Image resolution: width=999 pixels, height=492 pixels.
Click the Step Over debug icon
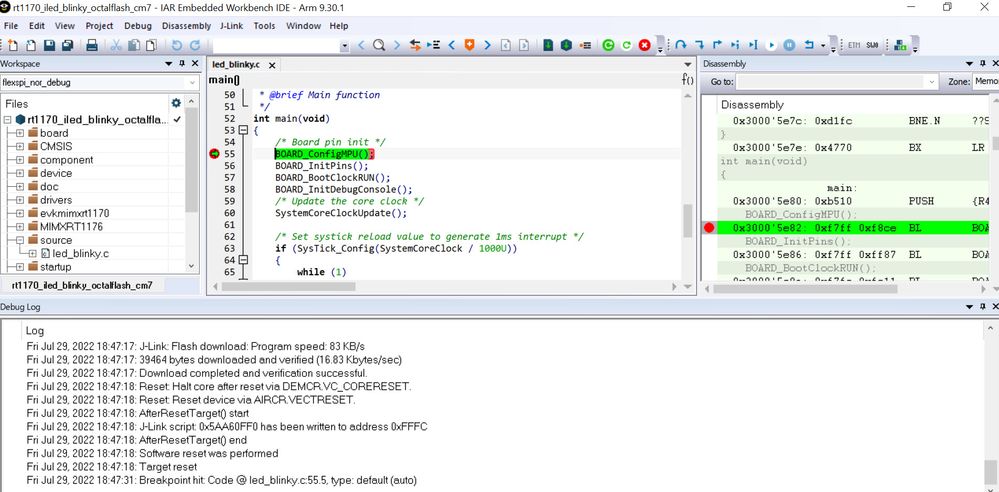coord(681,45)
